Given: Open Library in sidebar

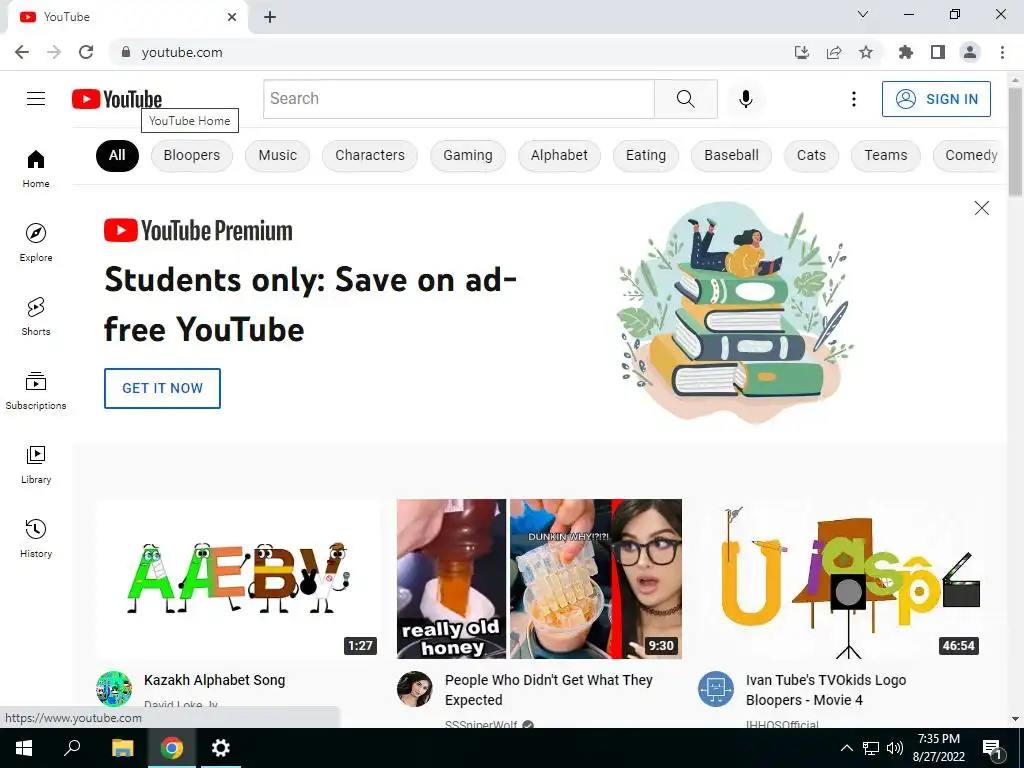Looking at the screenshot, I should [x=36, y=464].
